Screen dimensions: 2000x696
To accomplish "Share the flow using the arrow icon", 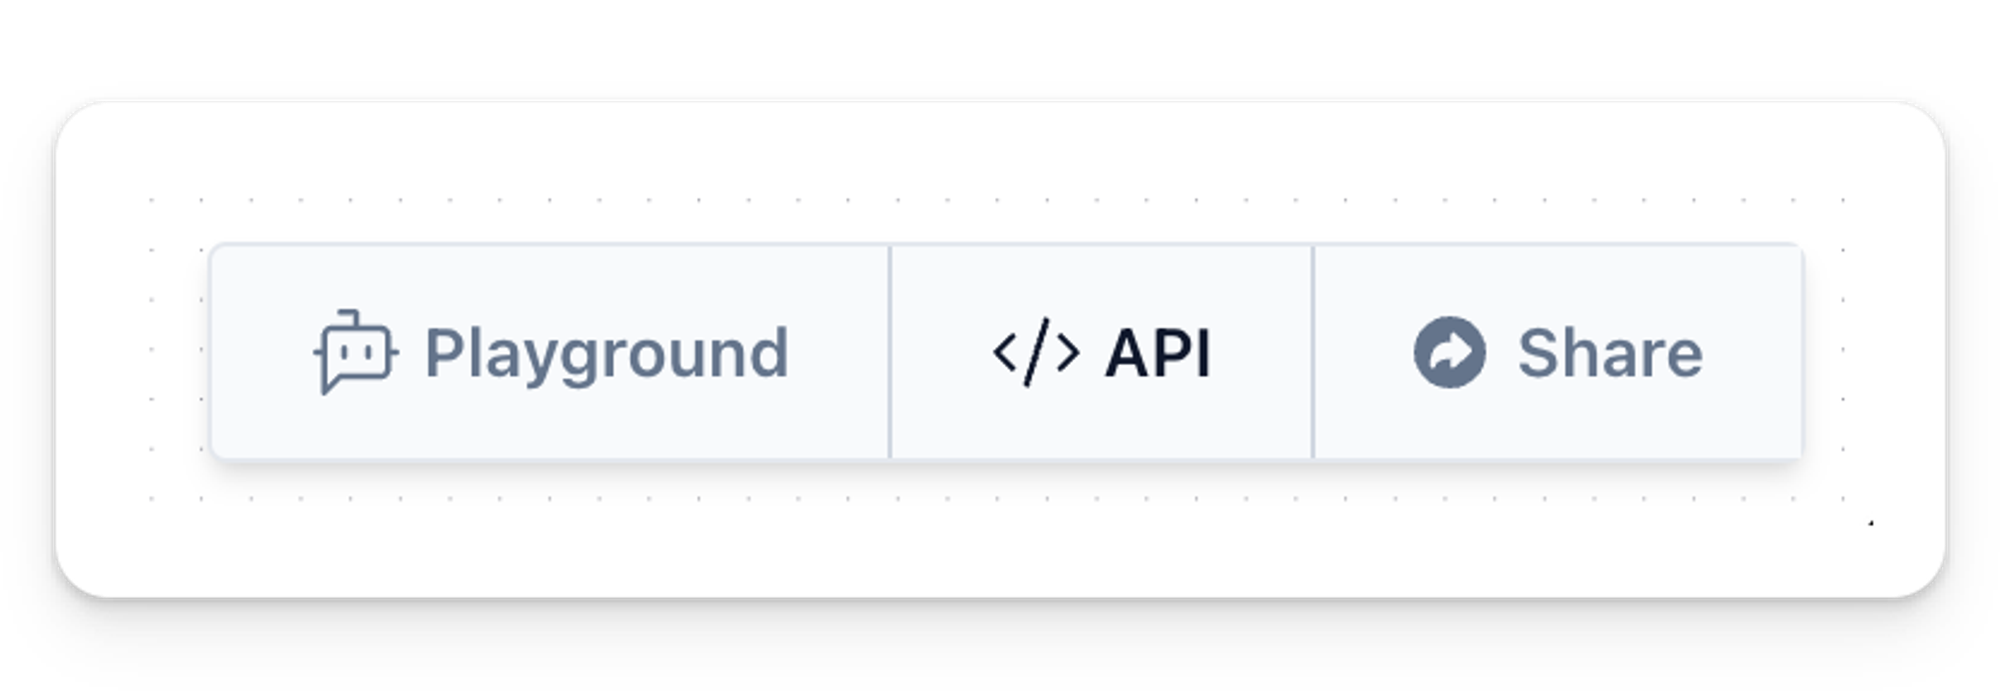I will (x=1449, y=352).
